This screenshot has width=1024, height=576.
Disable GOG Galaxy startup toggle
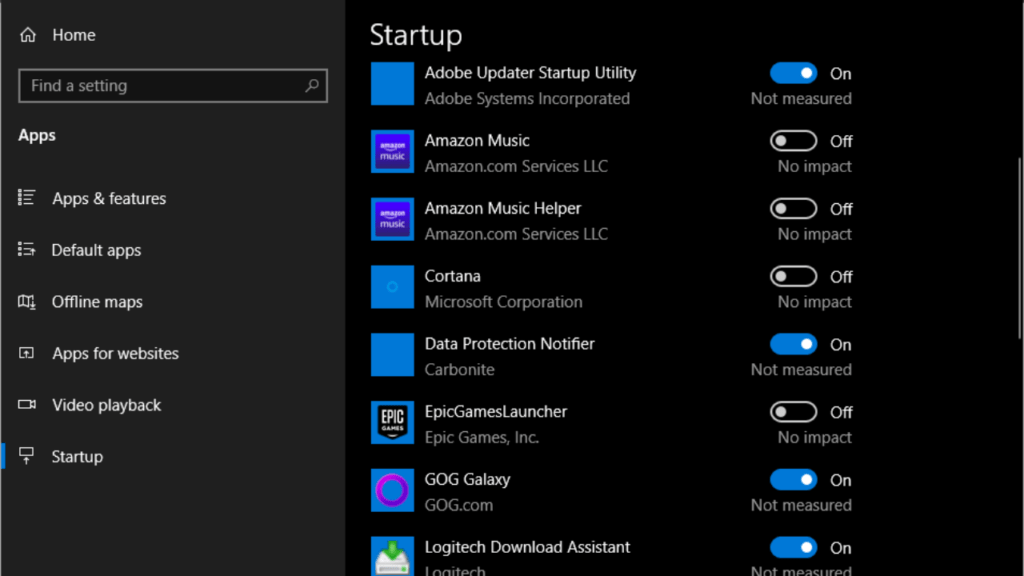point(793,480)
